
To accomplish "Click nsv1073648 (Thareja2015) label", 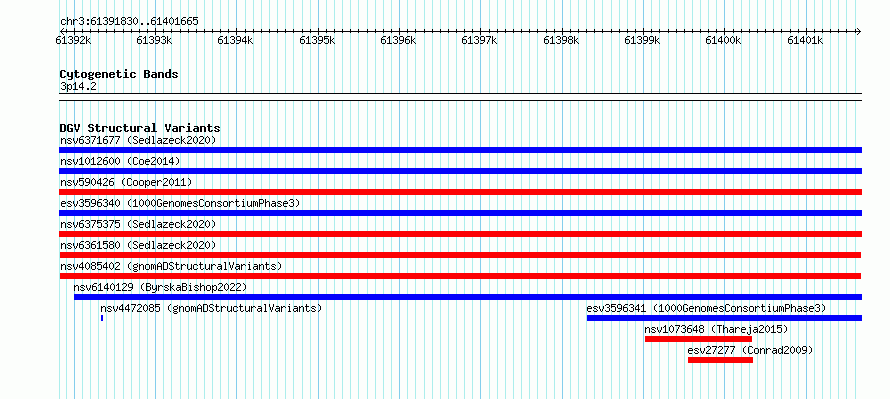I will click(716, 329).
